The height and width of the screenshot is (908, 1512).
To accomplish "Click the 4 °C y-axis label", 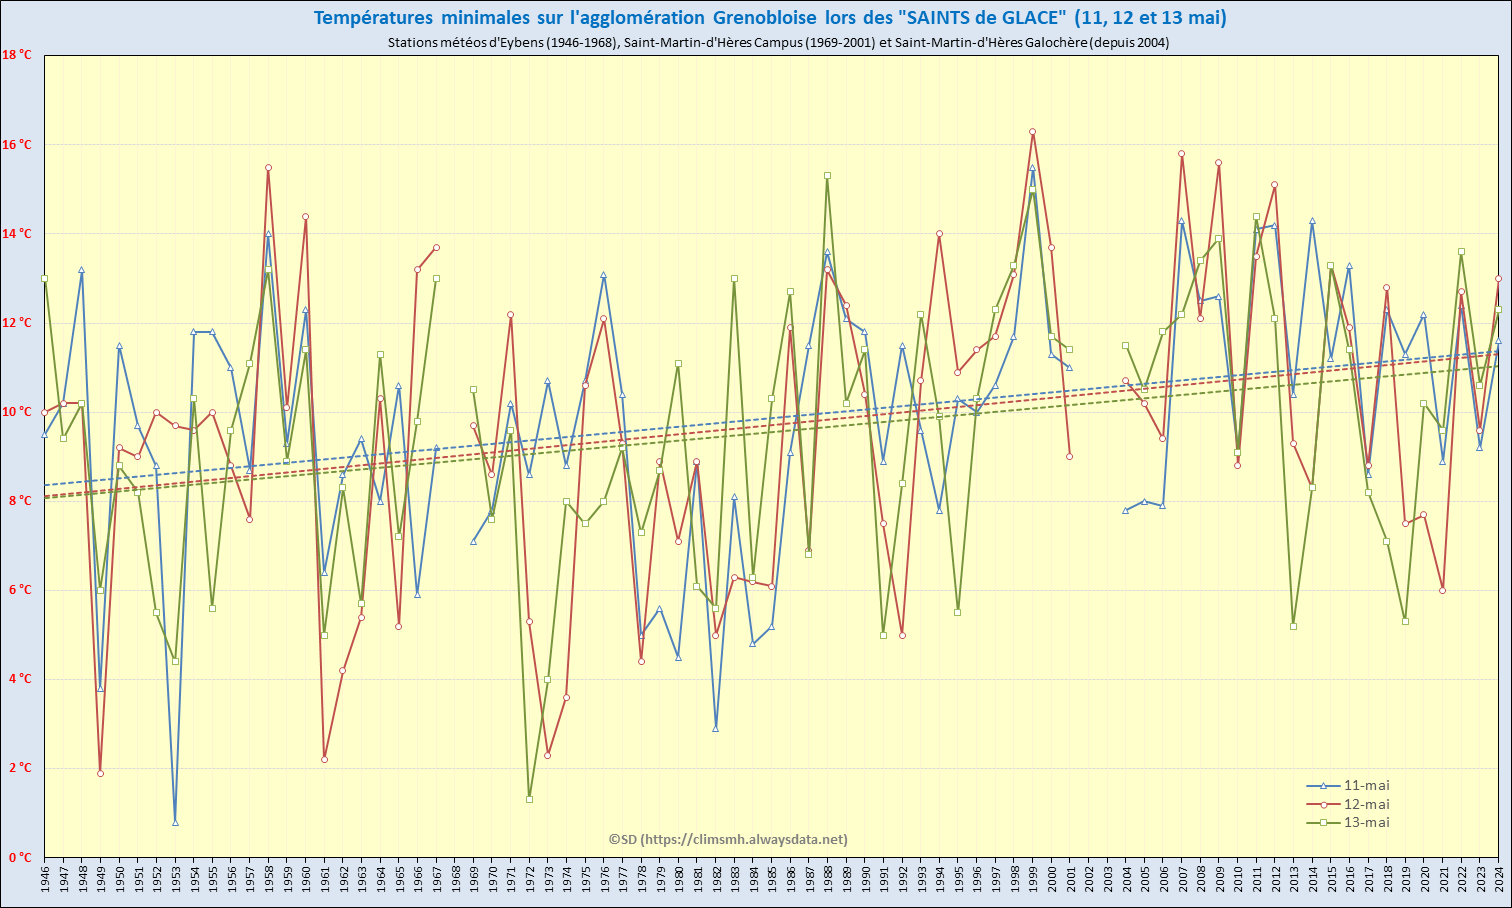I will click(20, 679).
